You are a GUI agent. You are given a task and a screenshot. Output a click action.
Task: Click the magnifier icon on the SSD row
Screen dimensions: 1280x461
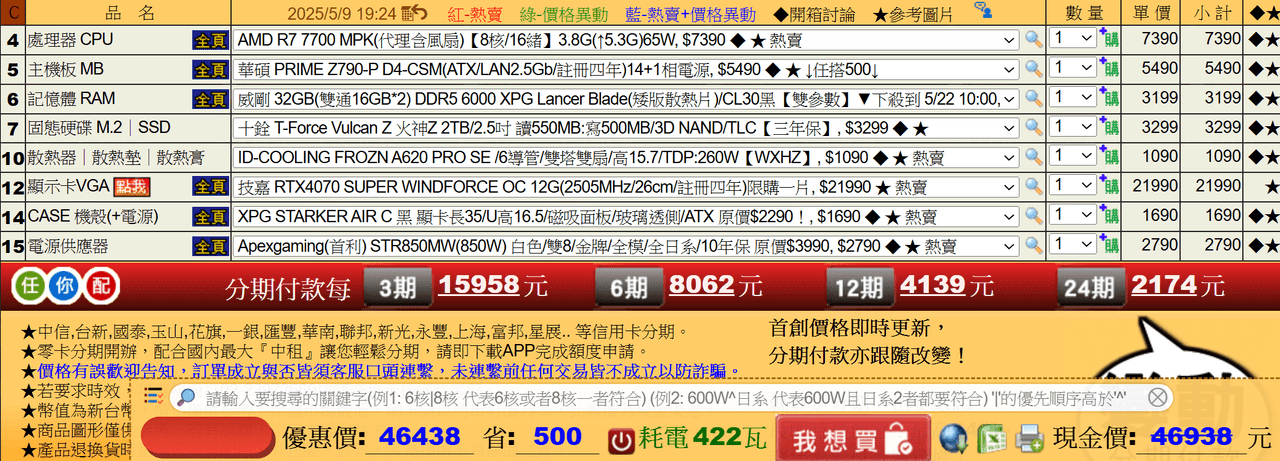1033,128
